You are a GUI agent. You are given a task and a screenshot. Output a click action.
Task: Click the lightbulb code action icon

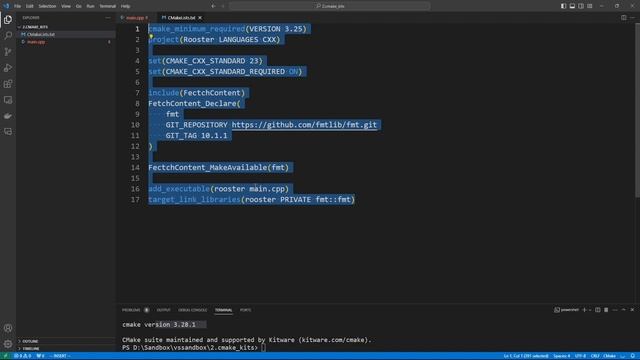(151, 36)
